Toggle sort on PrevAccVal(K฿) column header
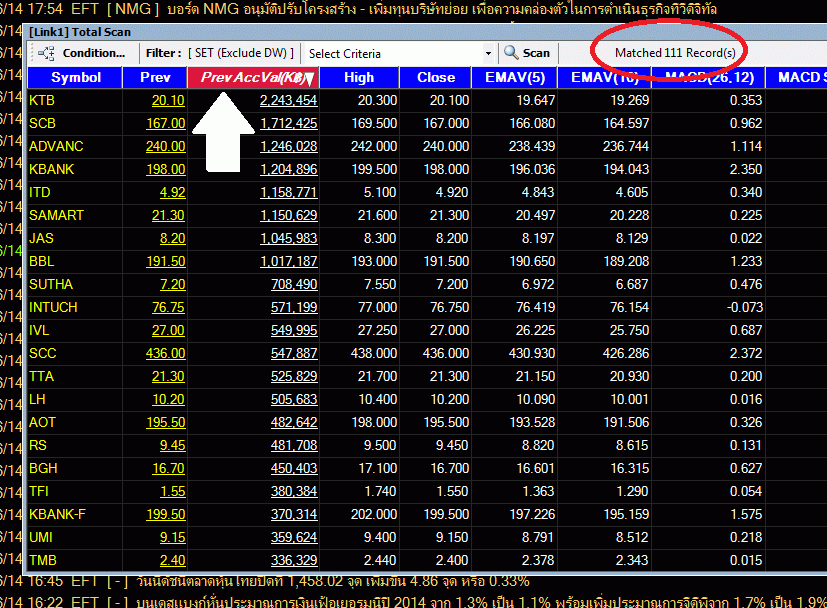The width and height of the screenshot is (827, 608). click(253, 78)
